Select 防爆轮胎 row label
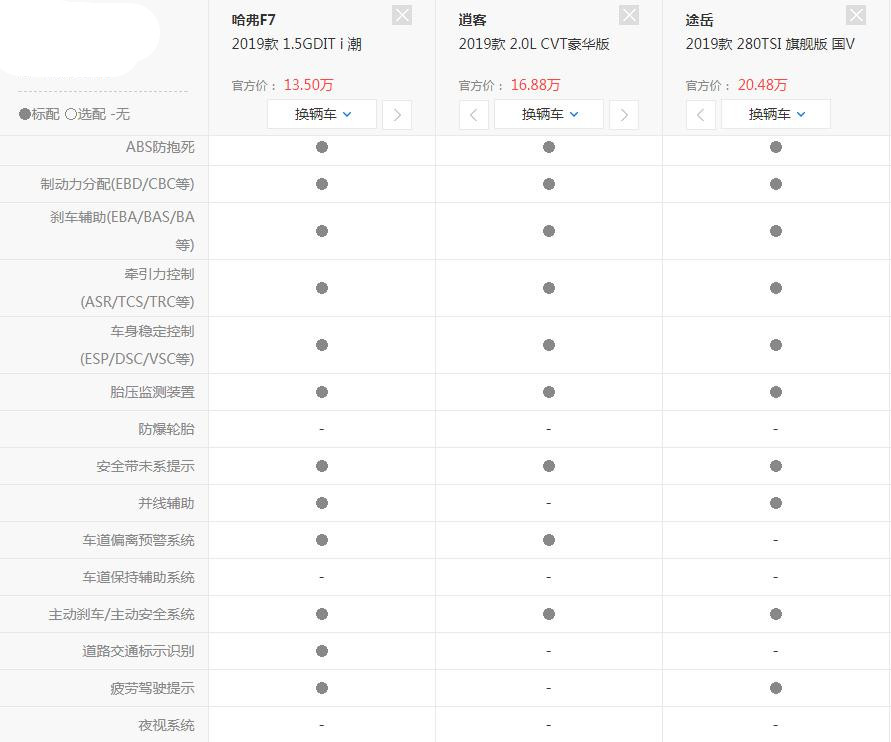This screenshot has width=891, height=742. click(x=166, y=429)
